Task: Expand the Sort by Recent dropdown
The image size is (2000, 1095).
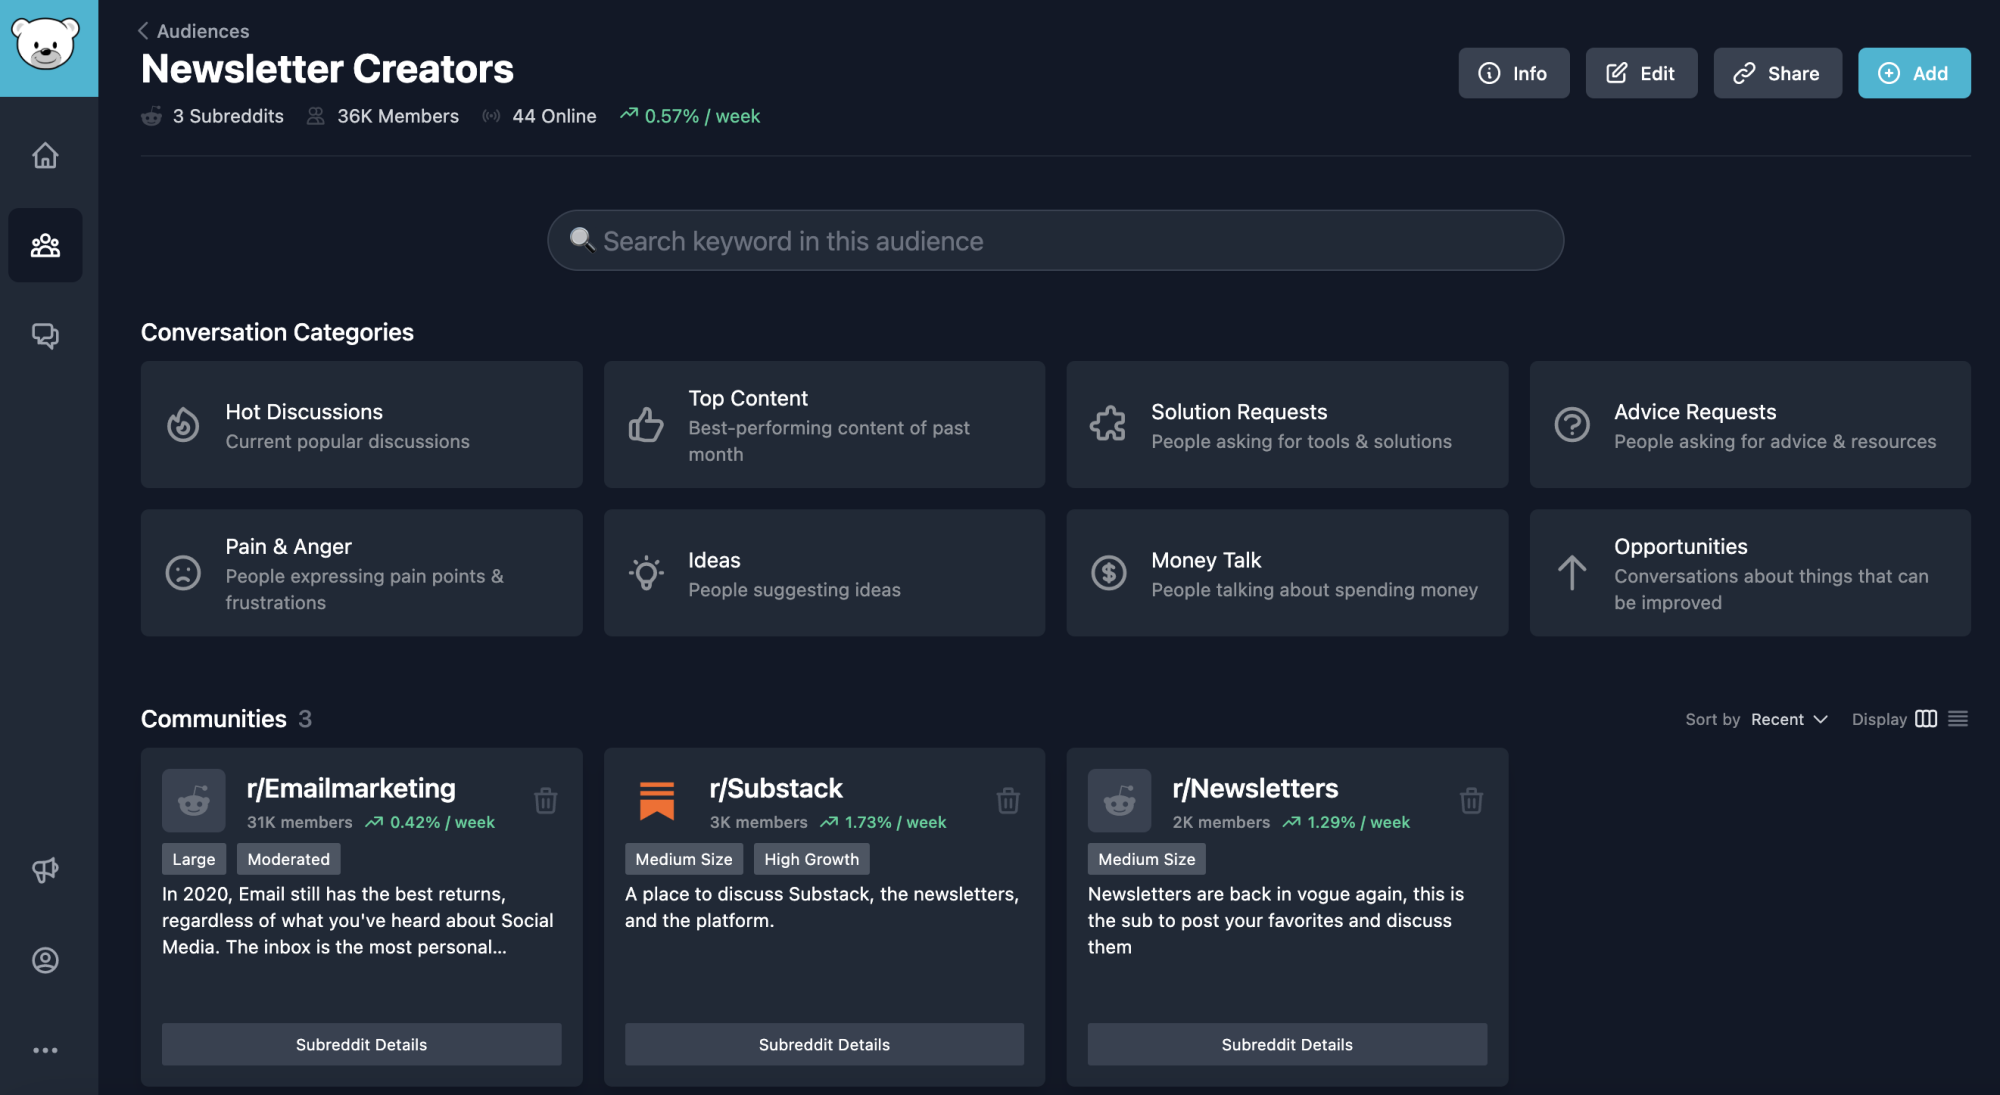Action: click(x=1789, y=719)
